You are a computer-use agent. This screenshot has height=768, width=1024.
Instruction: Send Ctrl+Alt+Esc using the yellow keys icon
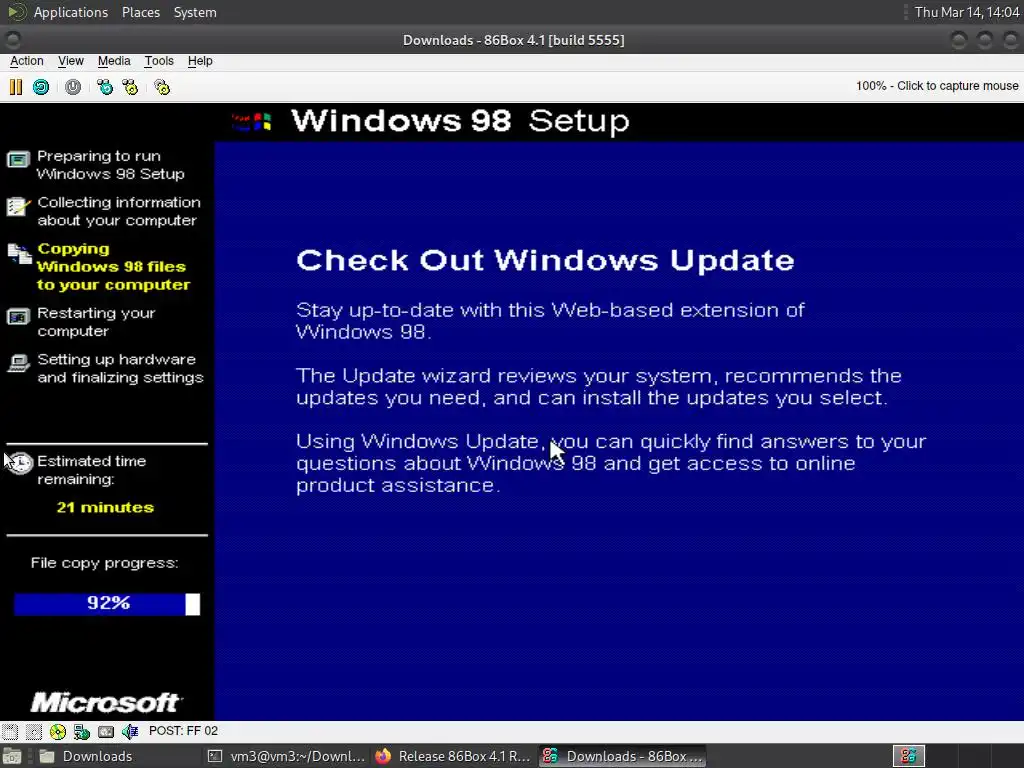tap(130, 87)
